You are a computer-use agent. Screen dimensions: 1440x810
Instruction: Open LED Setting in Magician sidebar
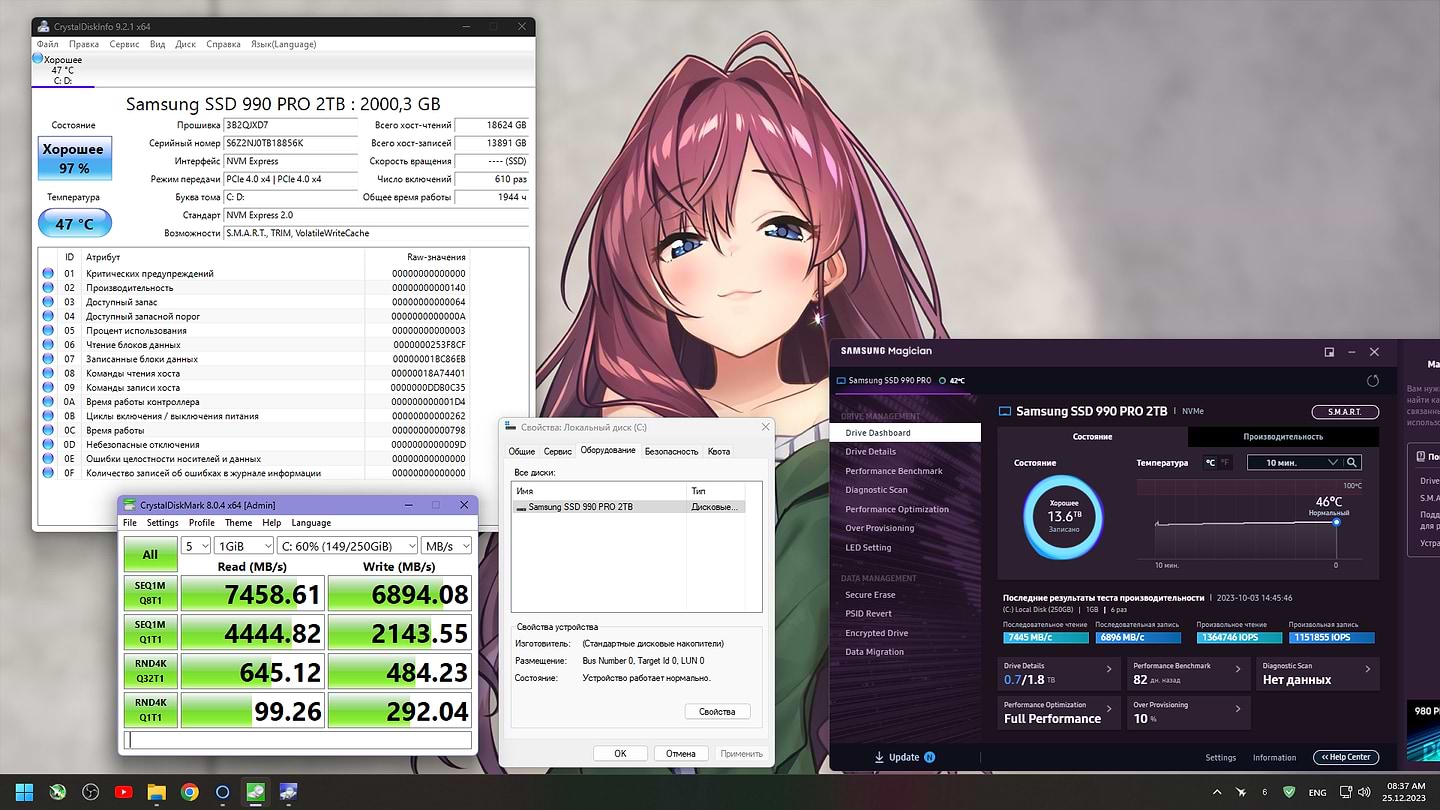[x=868, y=547]
